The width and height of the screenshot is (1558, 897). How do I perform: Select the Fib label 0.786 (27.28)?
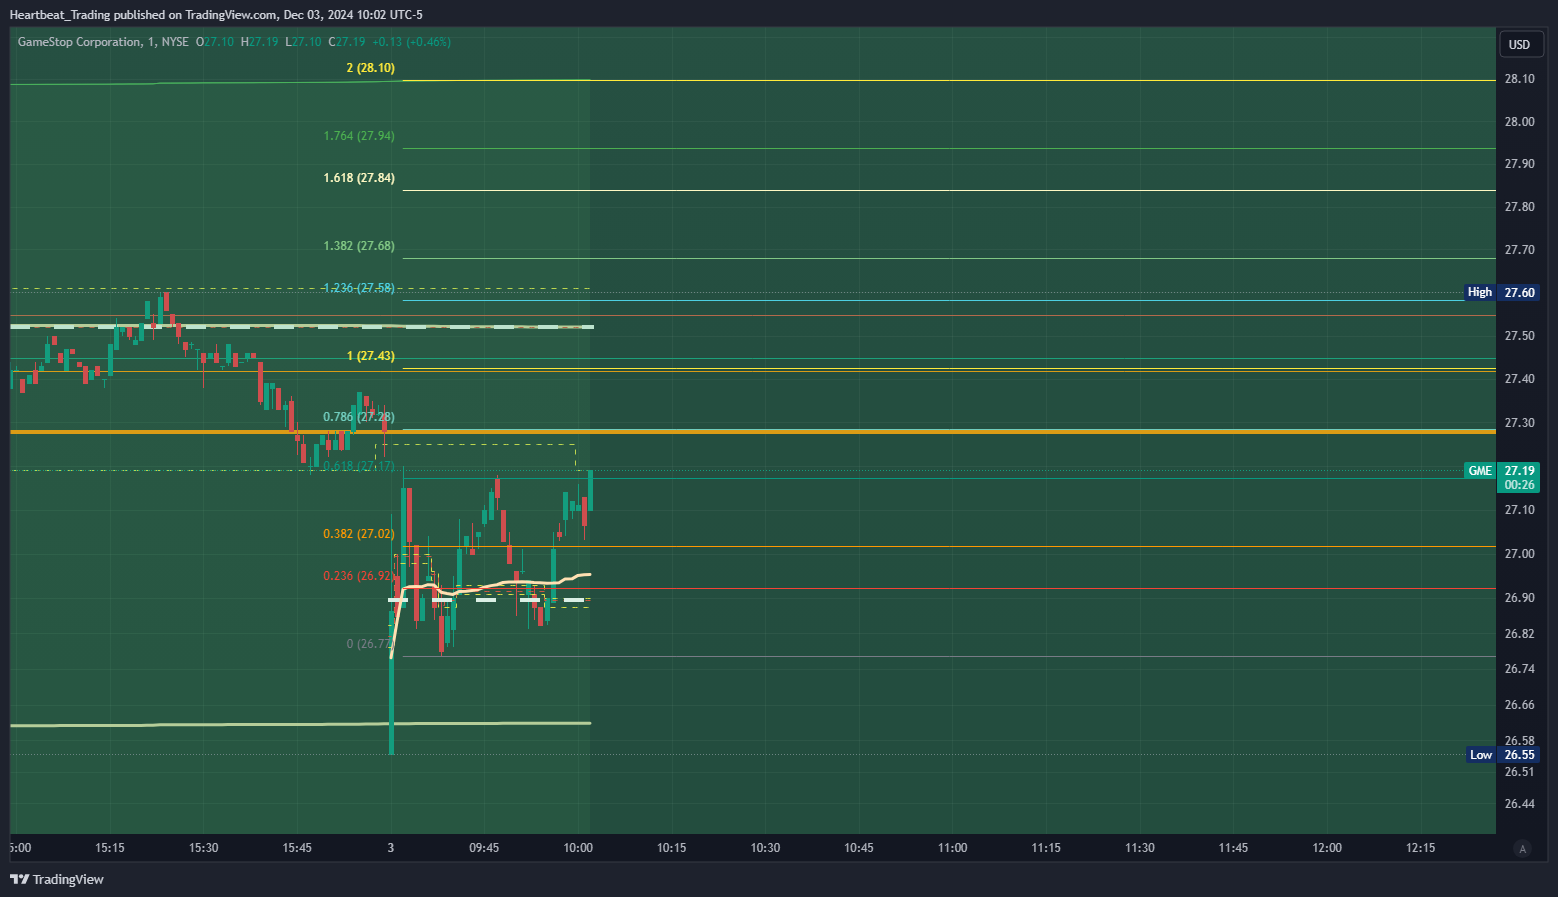359,417
